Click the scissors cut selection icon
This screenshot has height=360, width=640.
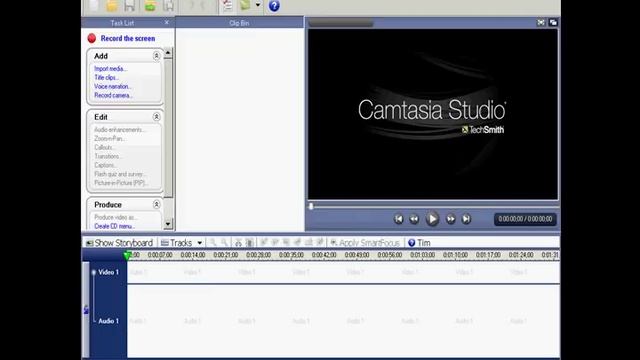[238, 243]
